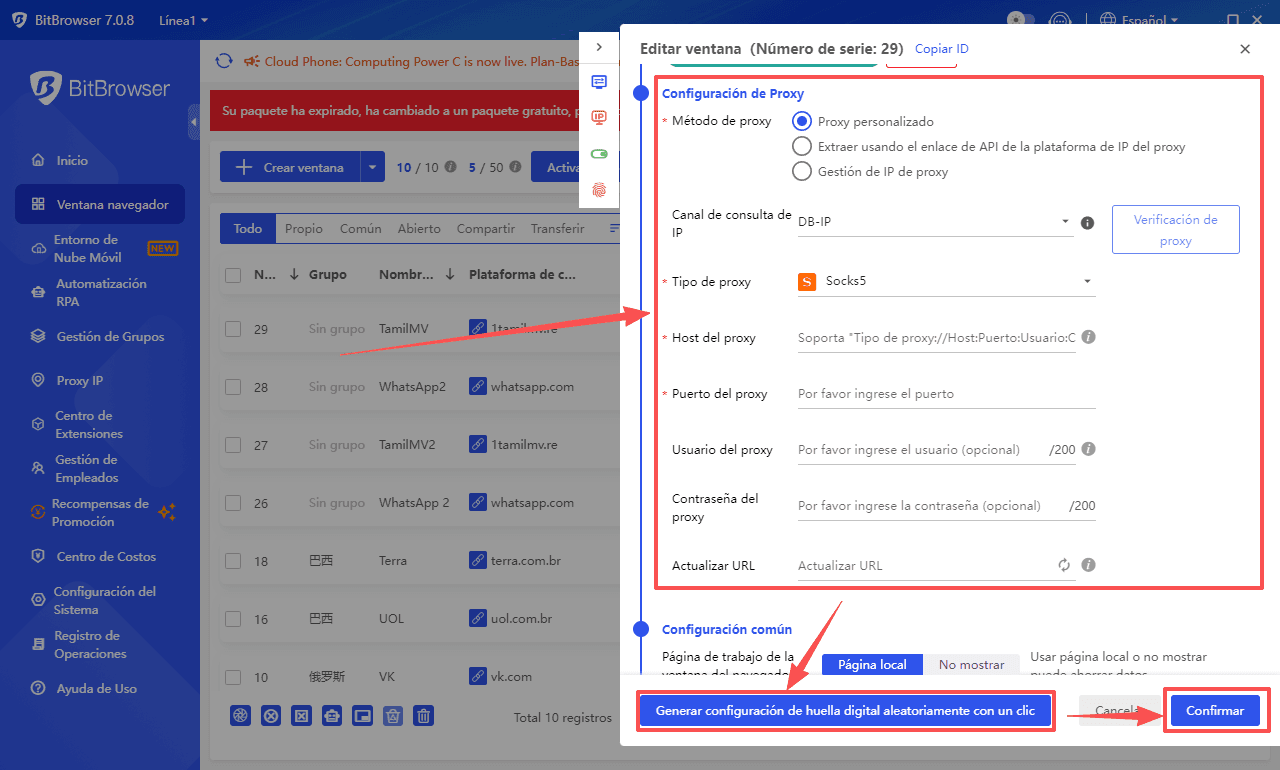Select the Todo filter tab
The height and width of the screenshot is (770, 1280).
(247, 228)
